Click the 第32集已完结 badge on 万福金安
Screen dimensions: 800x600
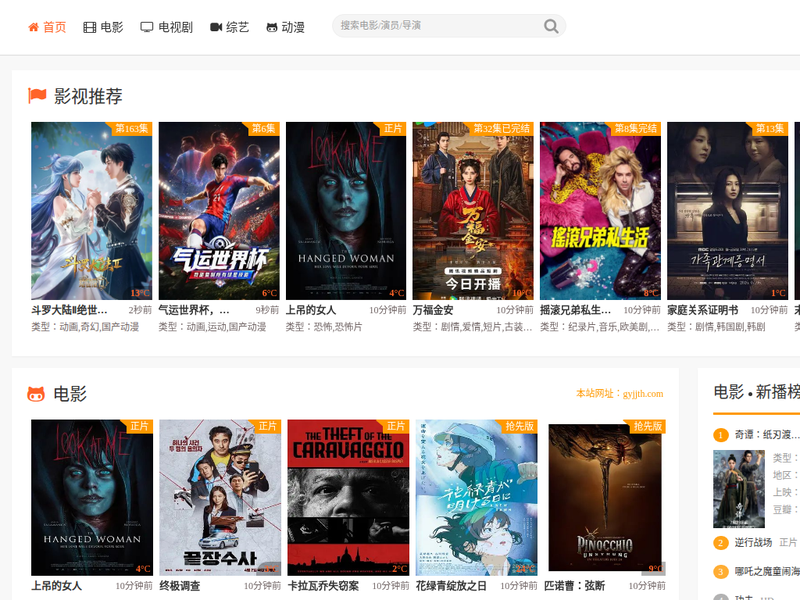(x=501, y=129)
